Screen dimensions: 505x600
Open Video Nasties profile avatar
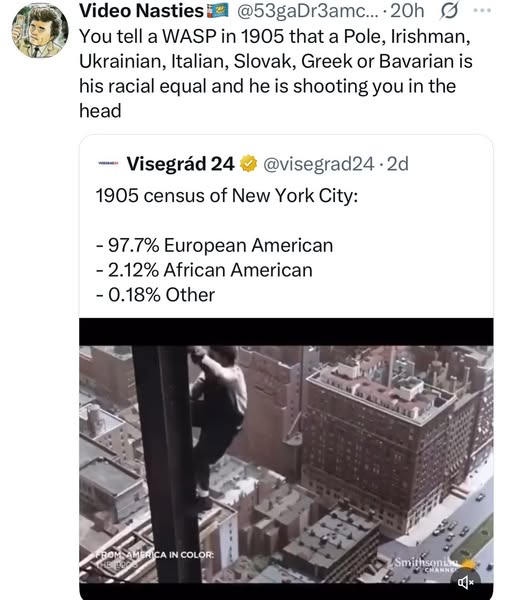(40, 30)
